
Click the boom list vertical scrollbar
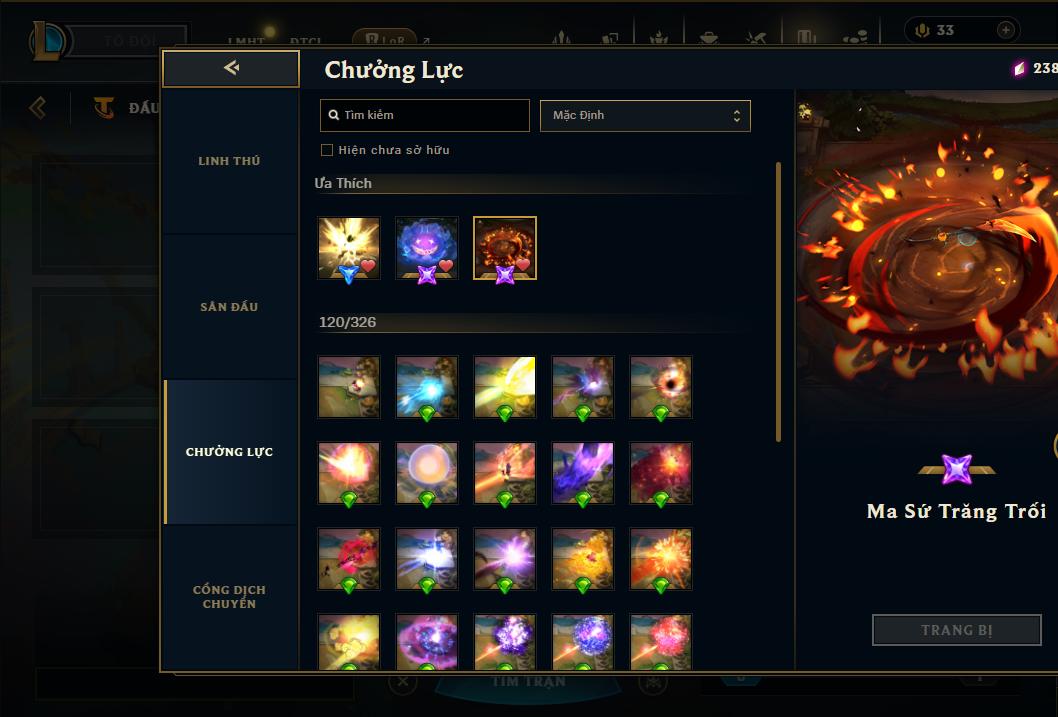click(x=778, y=302)
